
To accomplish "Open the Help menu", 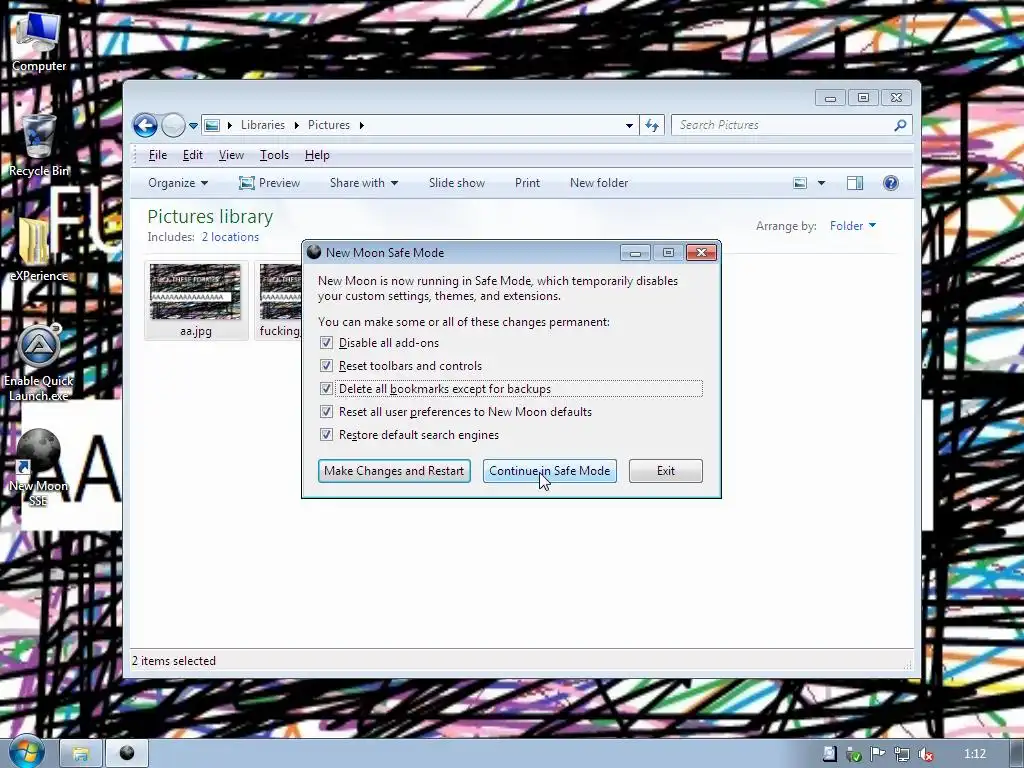I will pyautogui.click(x=317, y=155).
